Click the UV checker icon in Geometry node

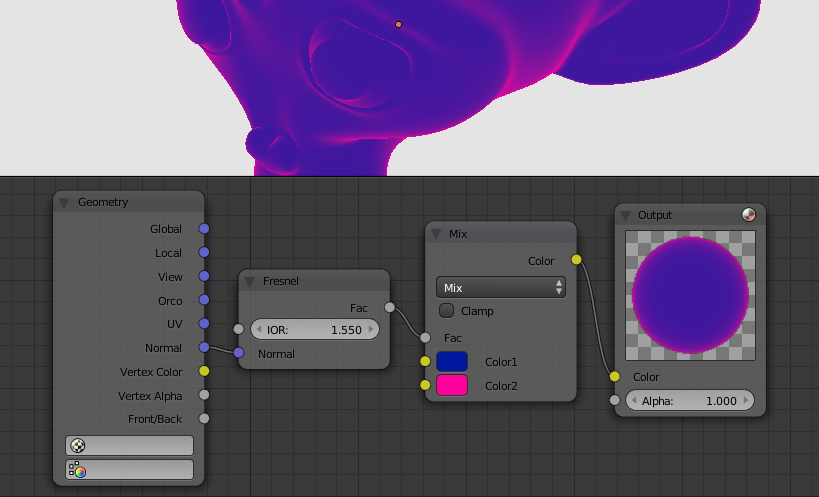[78, 445]
